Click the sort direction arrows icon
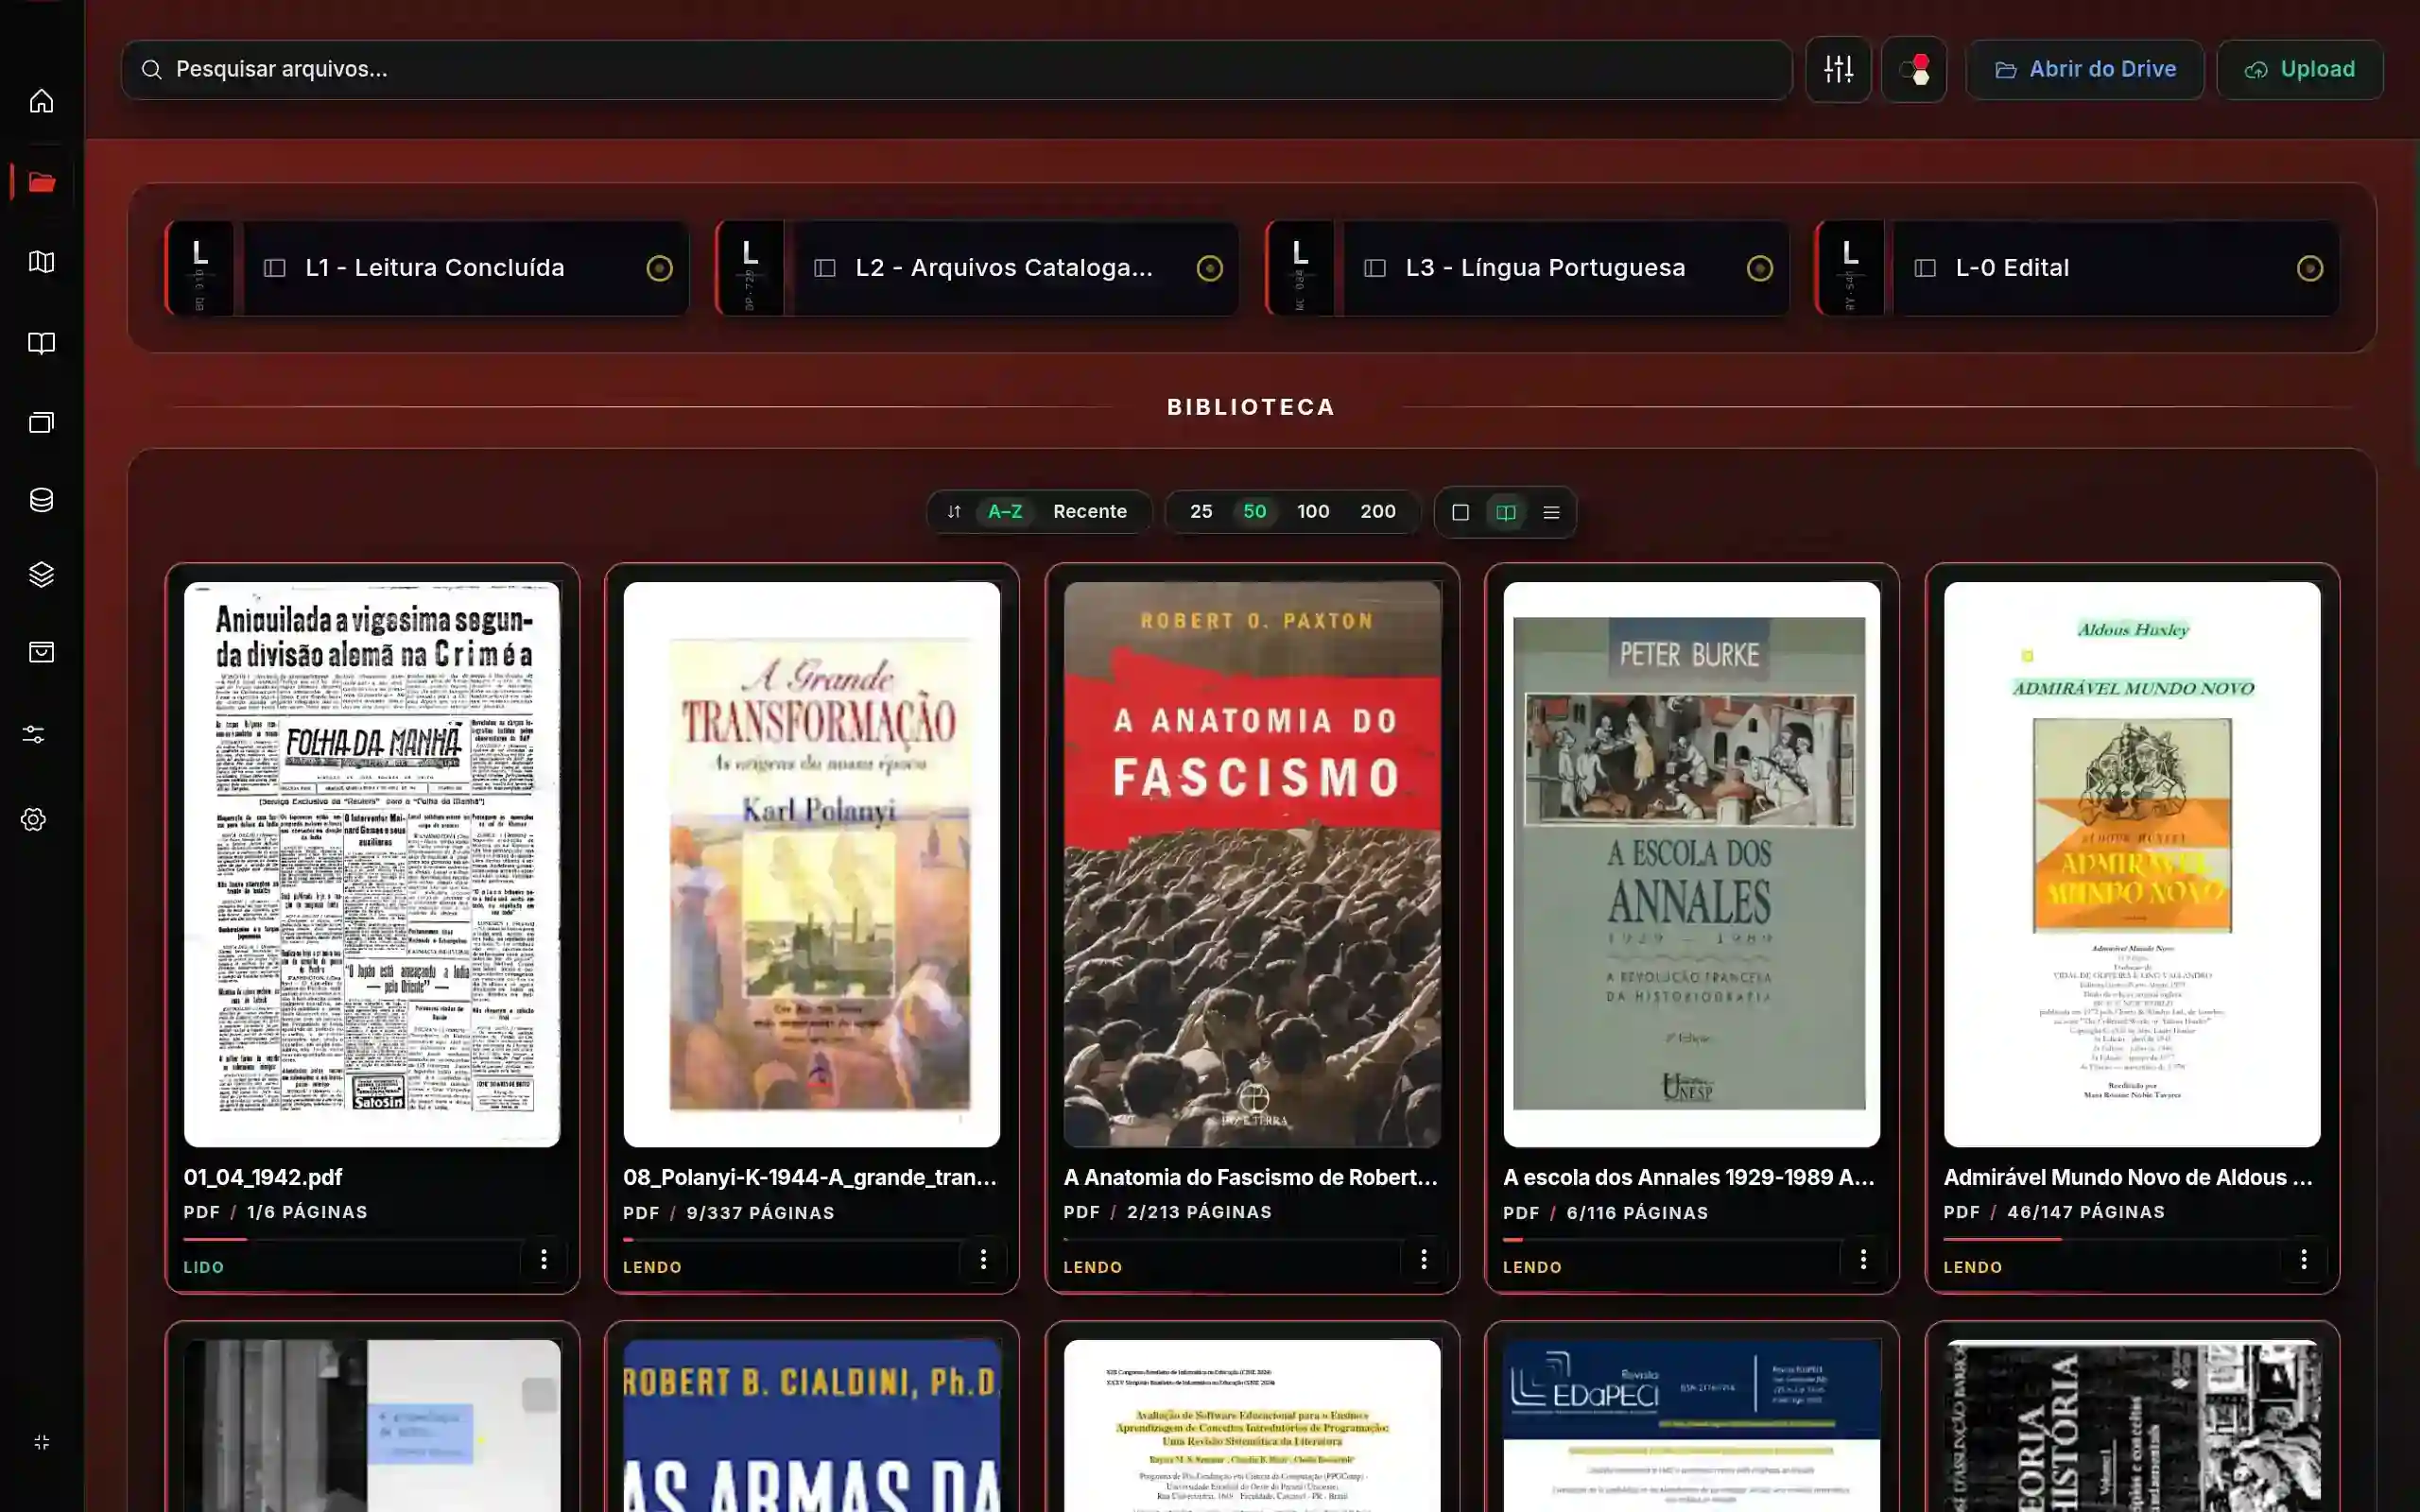 tap(954, 512)
